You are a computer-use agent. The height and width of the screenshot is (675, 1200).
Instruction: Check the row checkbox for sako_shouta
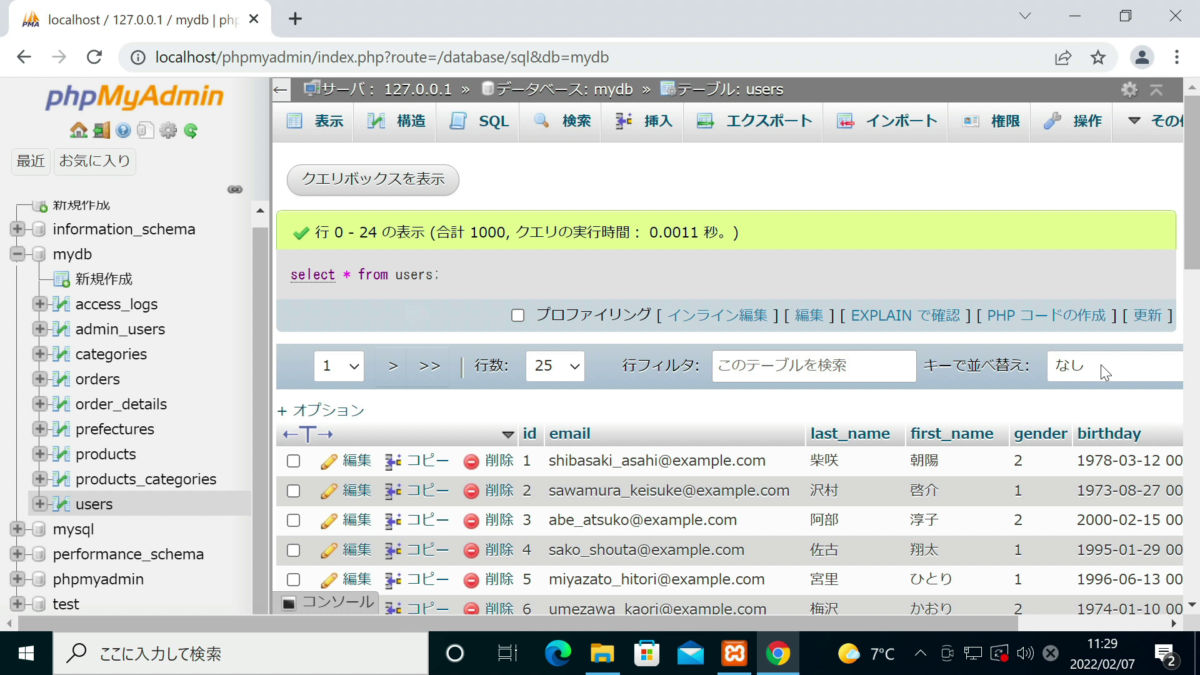(293, 549)
